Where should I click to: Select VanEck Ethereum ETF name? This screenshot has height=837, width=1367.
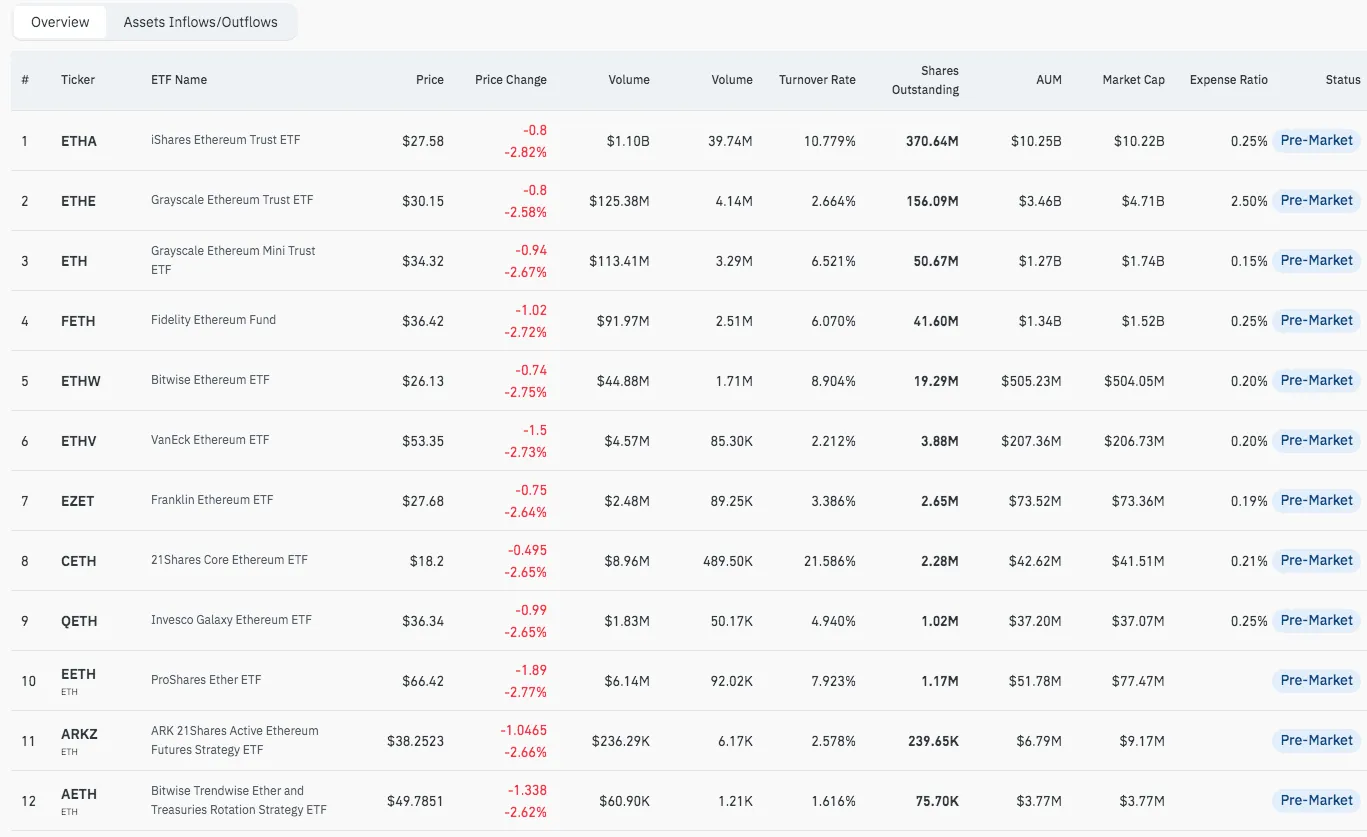tap(210, 440)
